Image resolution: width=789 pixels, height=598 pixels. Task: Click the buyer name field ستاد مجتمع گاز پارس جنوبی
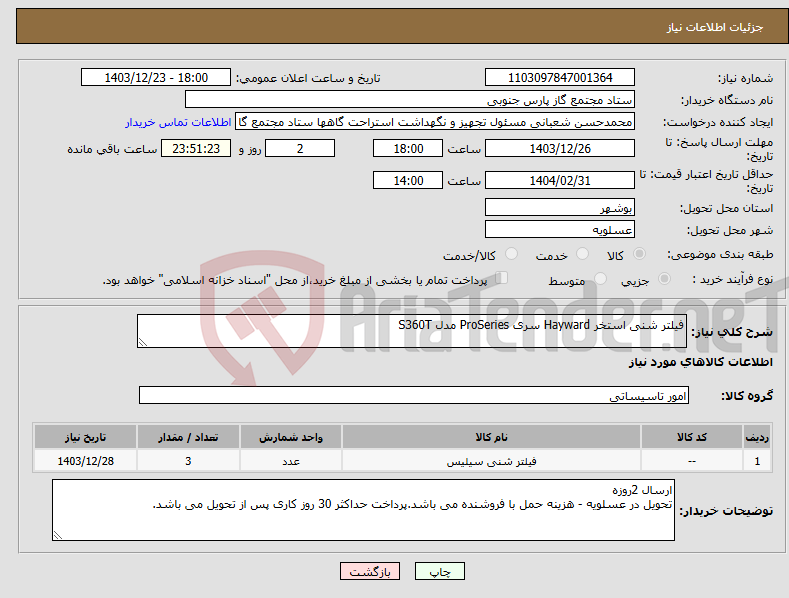coord(410,100)
